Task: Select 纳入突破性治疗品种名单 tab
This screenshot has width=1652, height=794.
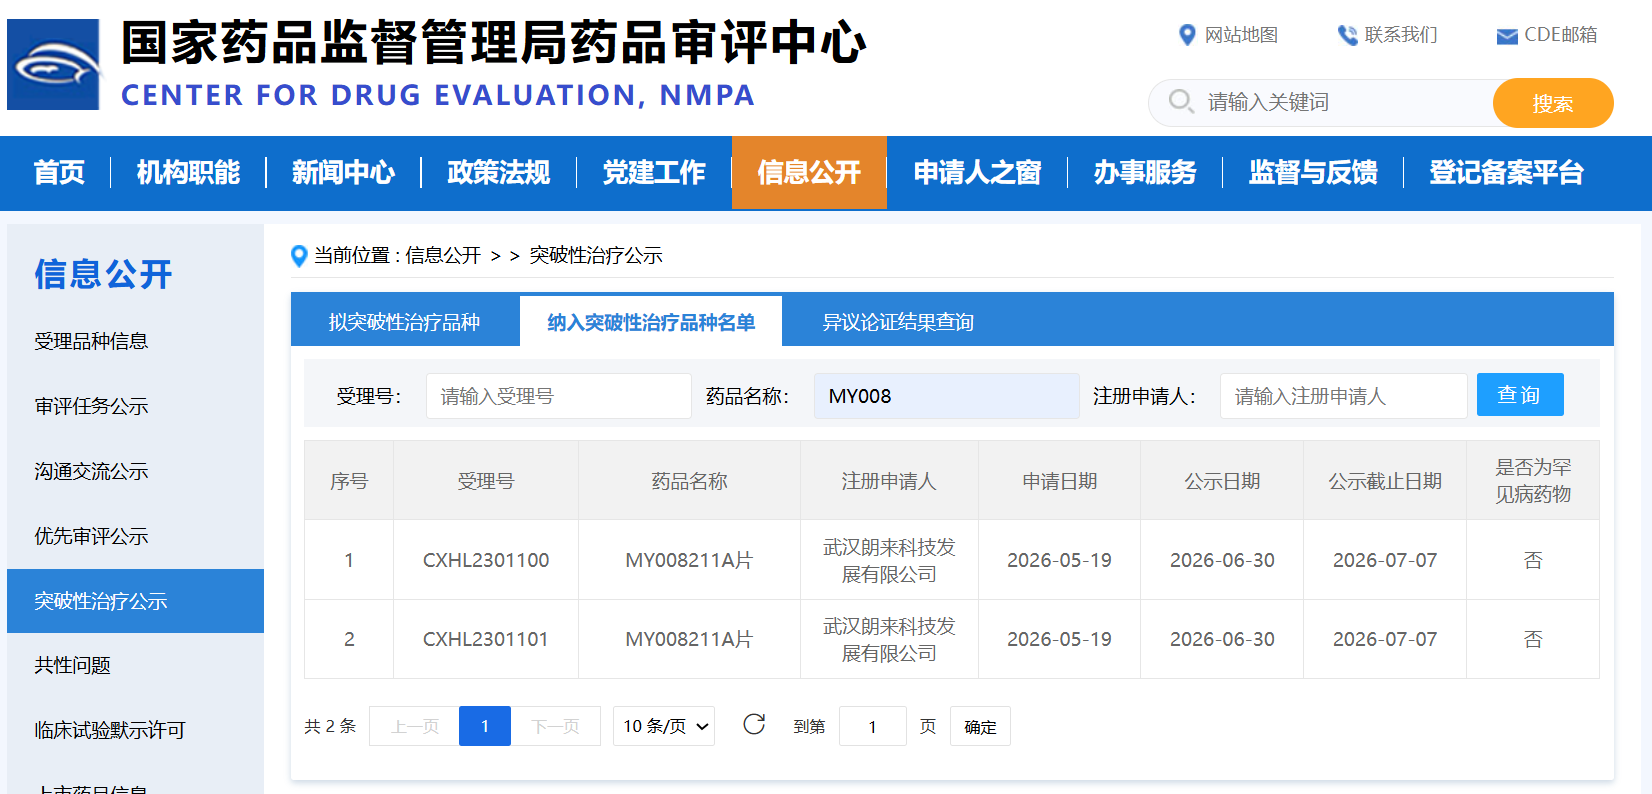Action: tap(651, 322)
